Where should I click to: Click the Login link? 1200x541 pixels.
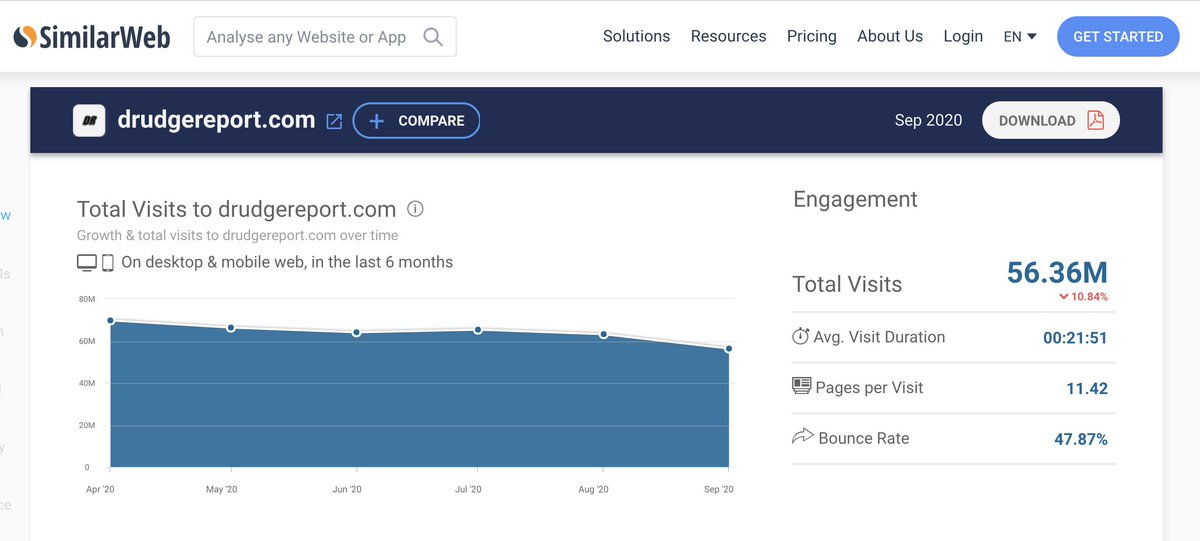pyautogui.click(x=962, y=36)
